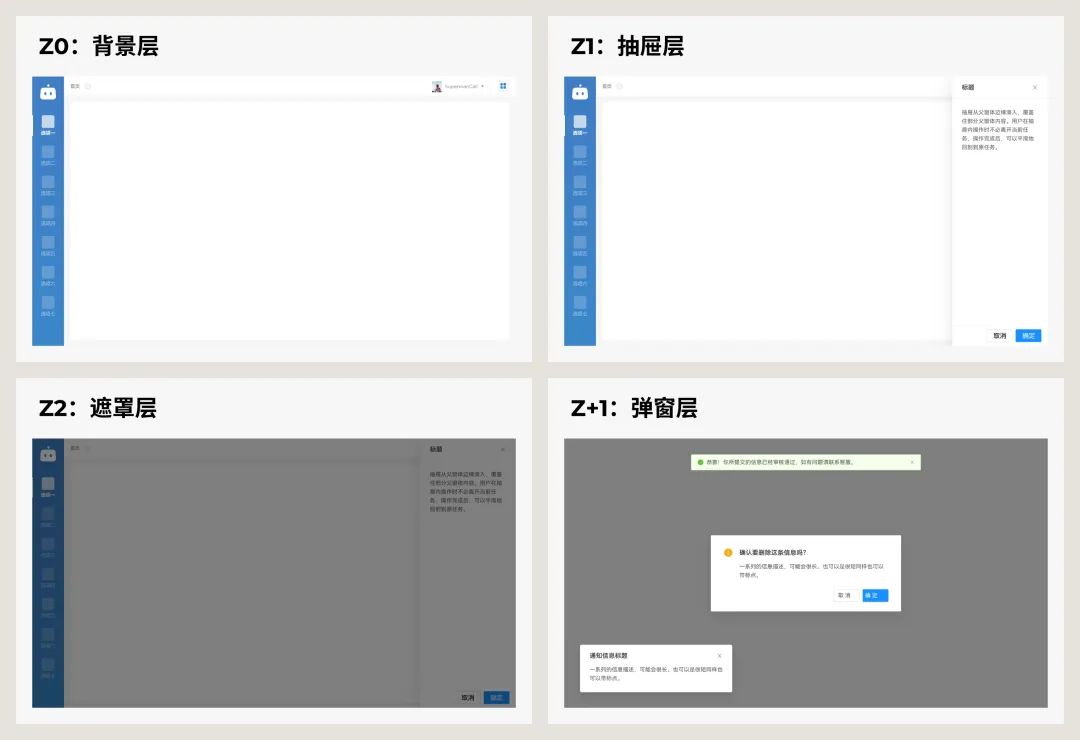Select fifth sidebar item (选项五) in Z1 panel
The height and width of the screenshot is (740, 1080).
[580, 246]
